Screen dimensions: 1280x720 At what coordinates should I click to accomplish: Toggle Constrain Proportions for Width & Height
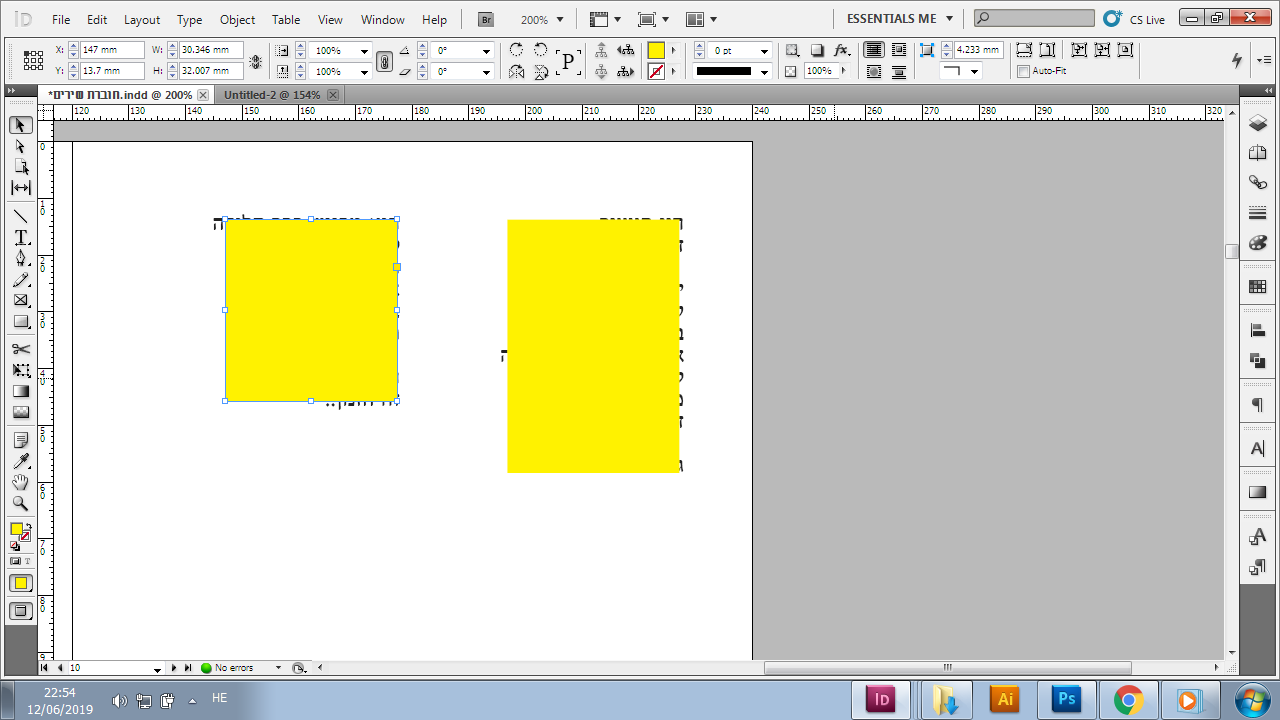point(255,61)
